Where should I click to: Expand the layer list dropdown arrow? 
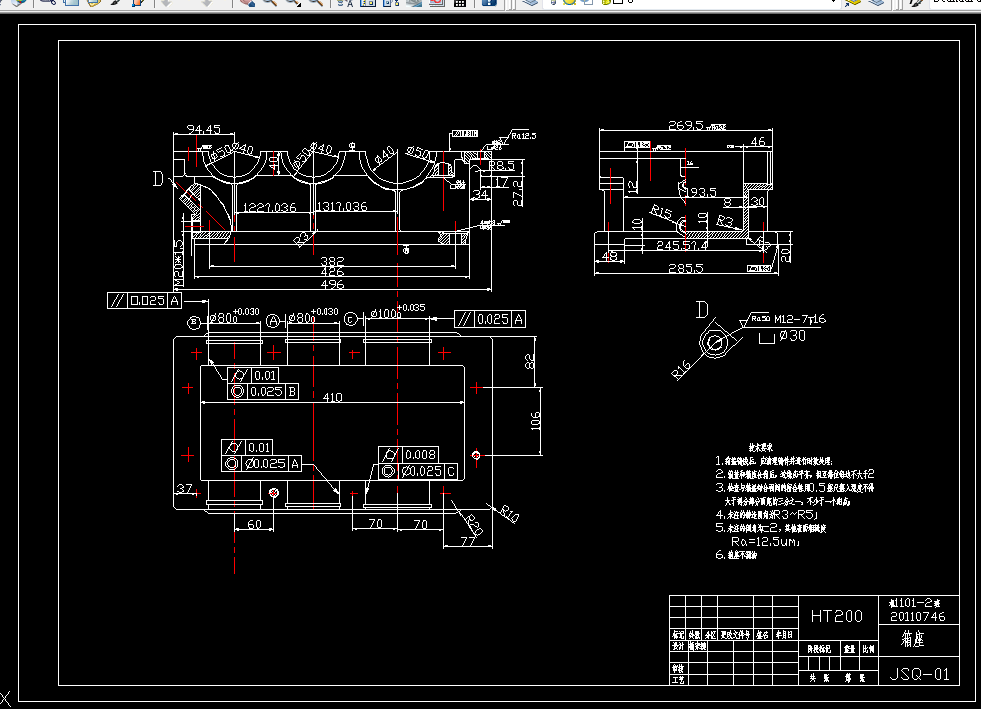tap(833, 2)
